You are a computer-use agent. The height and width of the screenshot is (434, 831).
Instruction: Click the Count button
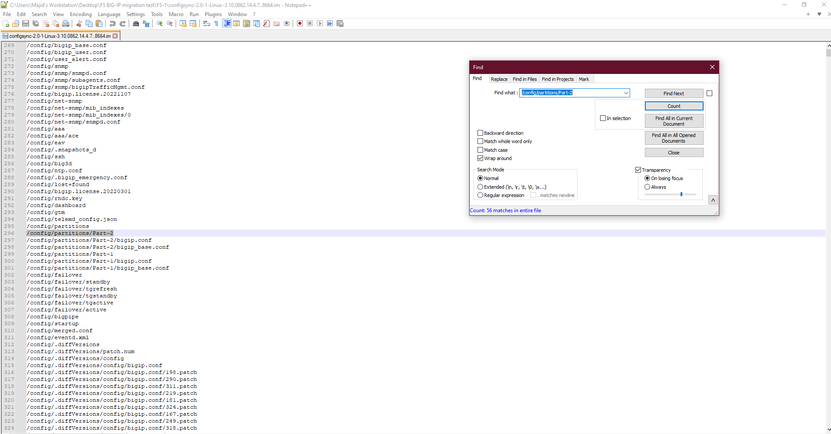(x=674, y=106)
